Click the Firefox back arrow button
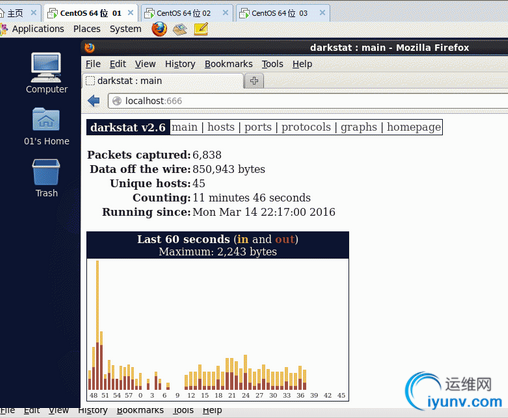Viewport: 508px width, 418px height. (94, 101)
